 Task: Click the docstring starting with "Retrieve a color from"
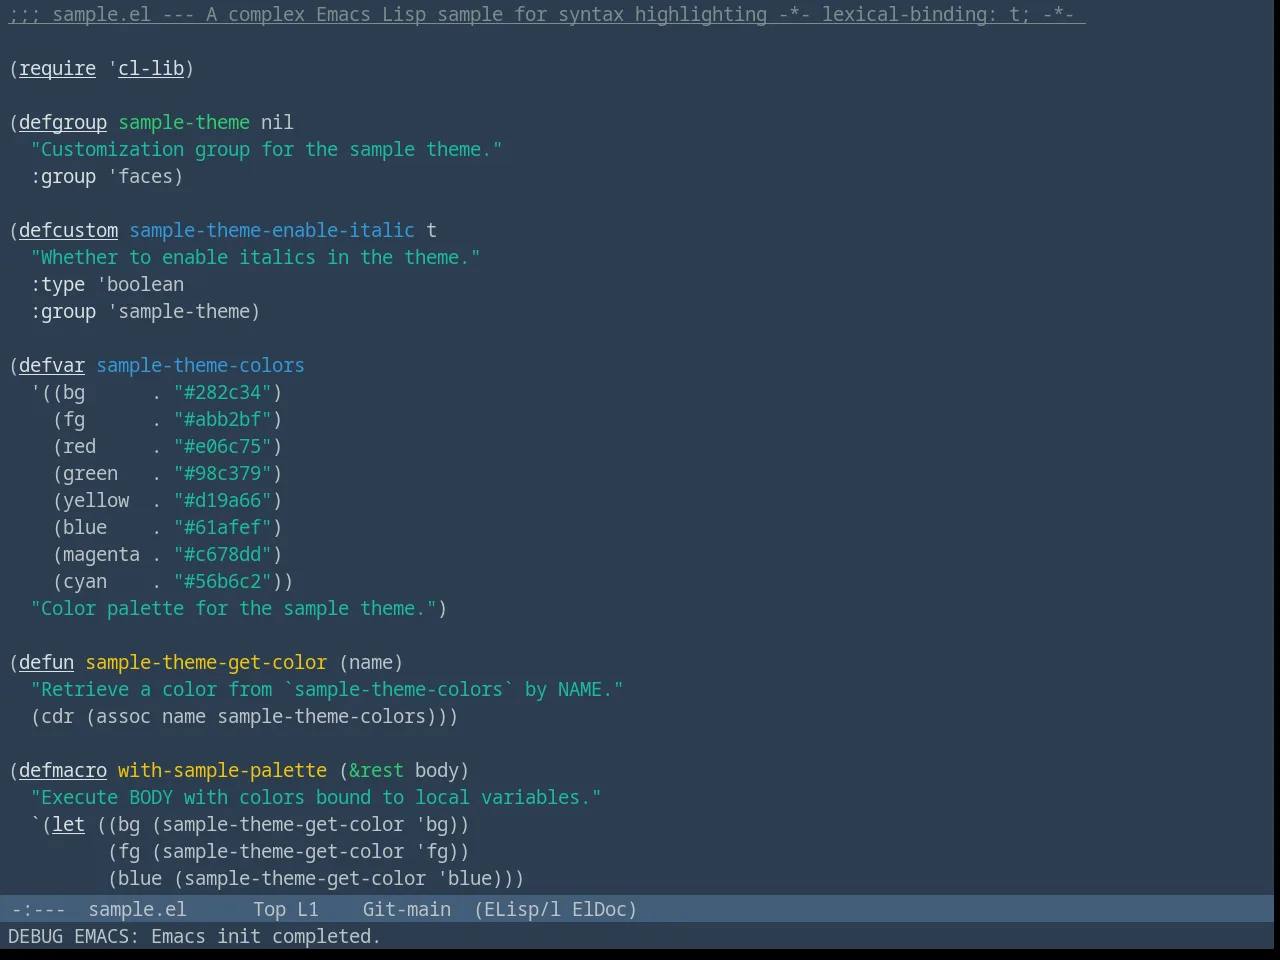pos(327,689)
